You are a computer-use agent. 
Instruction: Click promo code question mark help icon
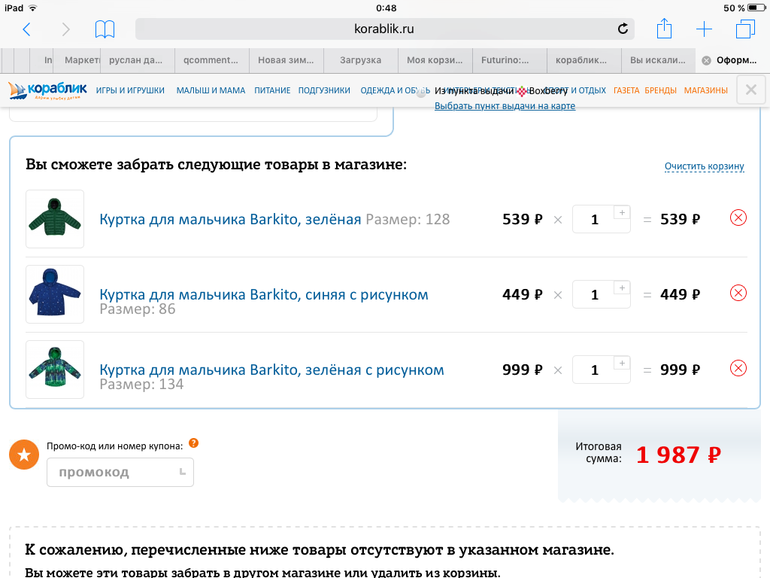pos(194,443)
